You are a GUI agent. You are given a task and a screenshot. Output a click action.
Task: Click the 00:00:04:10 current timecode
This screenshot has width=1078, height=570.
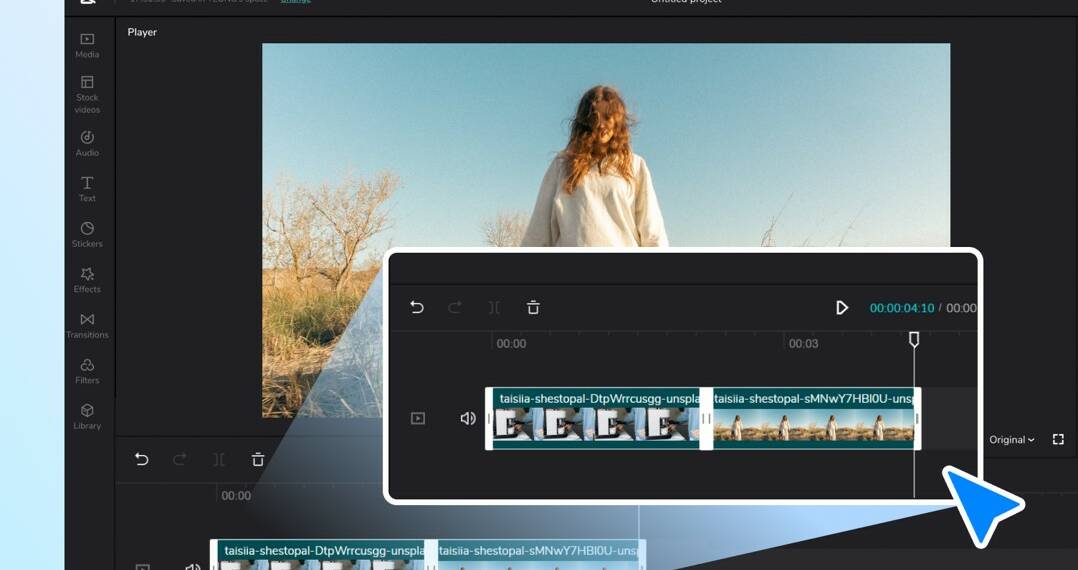(901, 308)
